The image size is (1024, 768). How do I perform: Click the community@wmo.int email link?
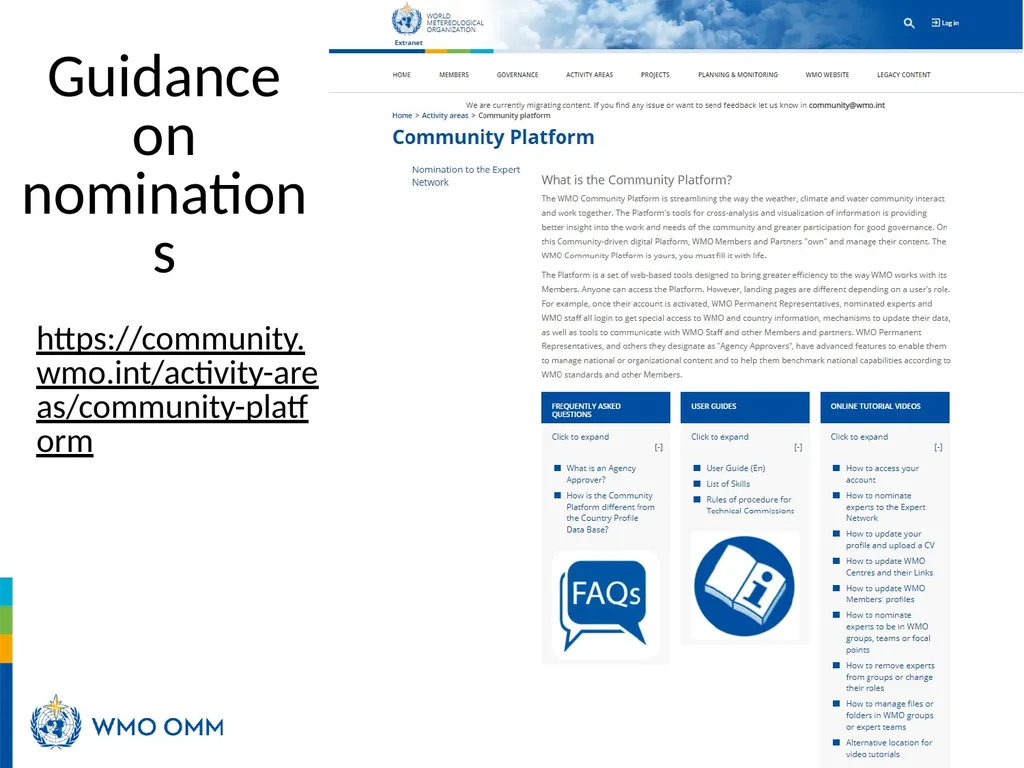coord(846,105)
